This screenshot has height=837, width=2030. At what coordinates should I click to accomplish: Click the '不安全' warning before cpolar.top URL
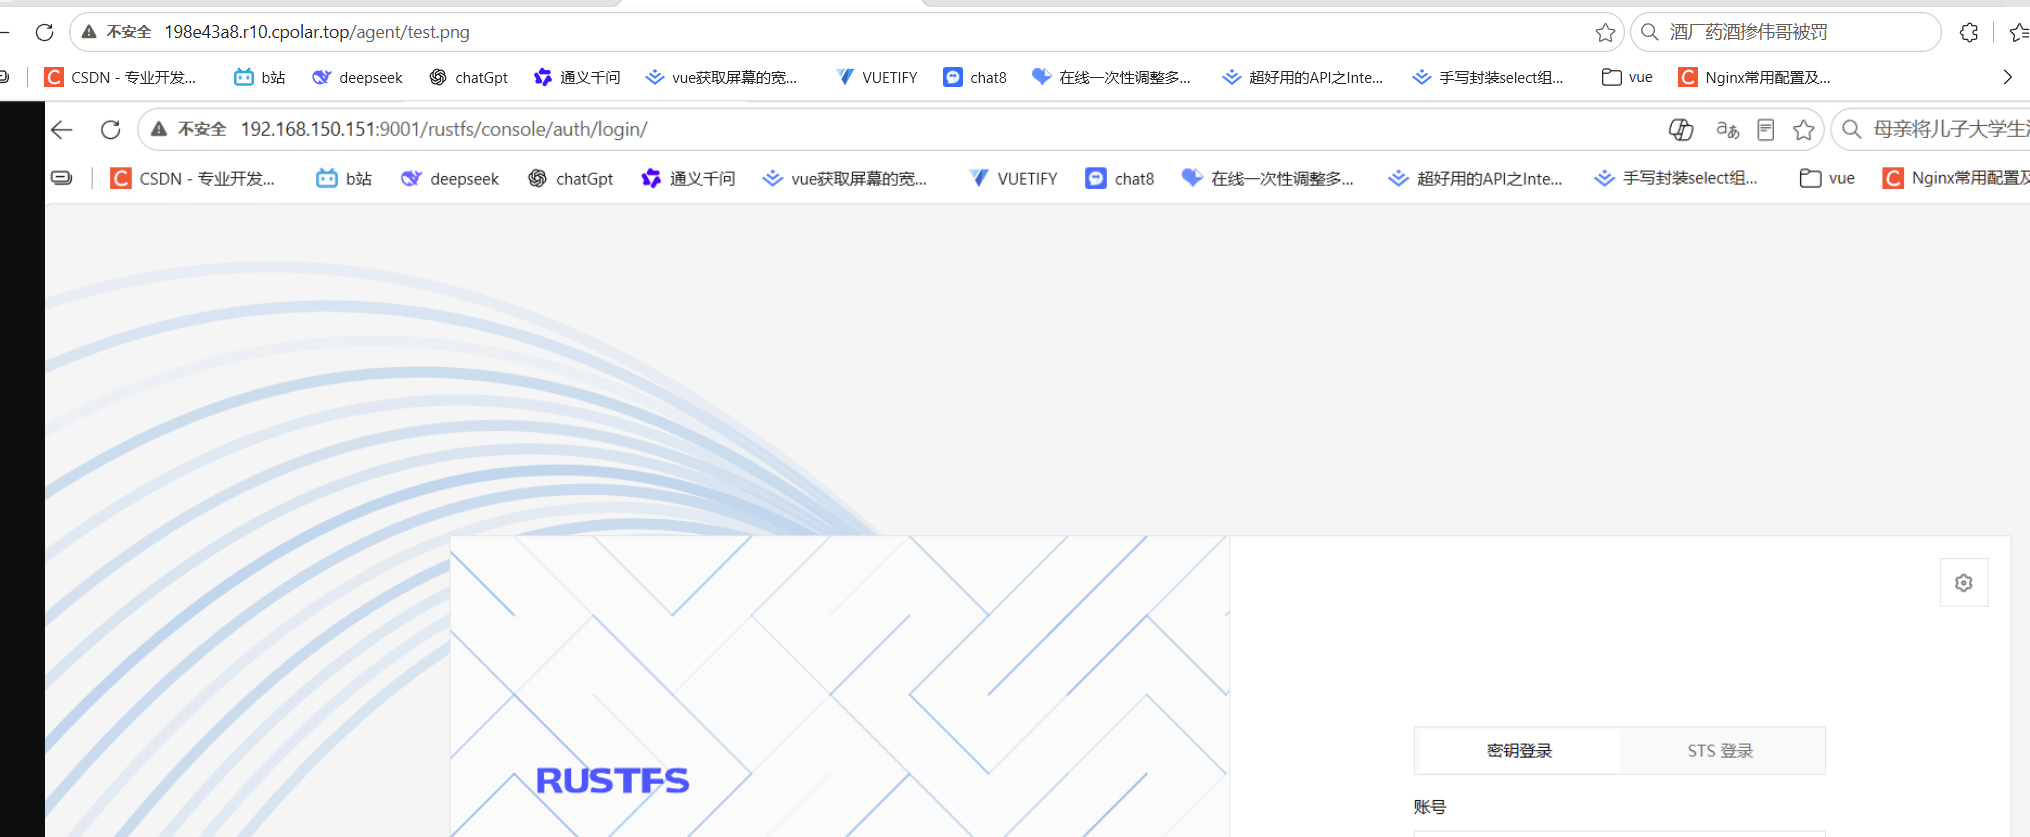(117, 32)
